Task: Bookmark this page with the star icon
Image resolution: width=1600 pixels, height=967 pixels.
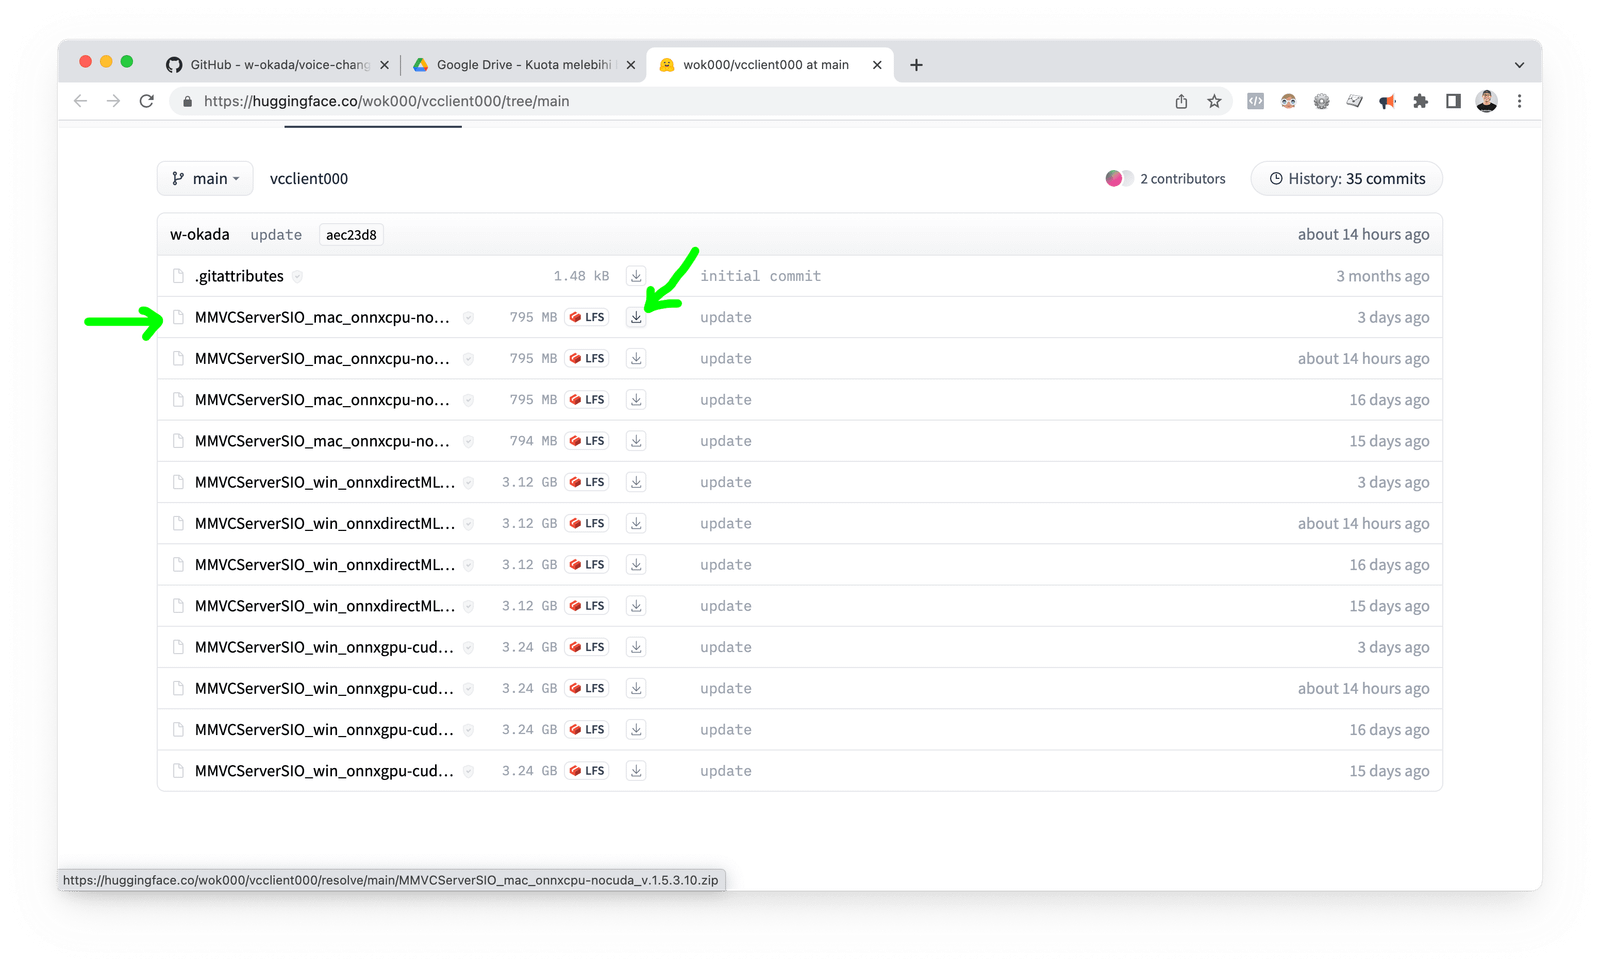Action: point(1214,101)
